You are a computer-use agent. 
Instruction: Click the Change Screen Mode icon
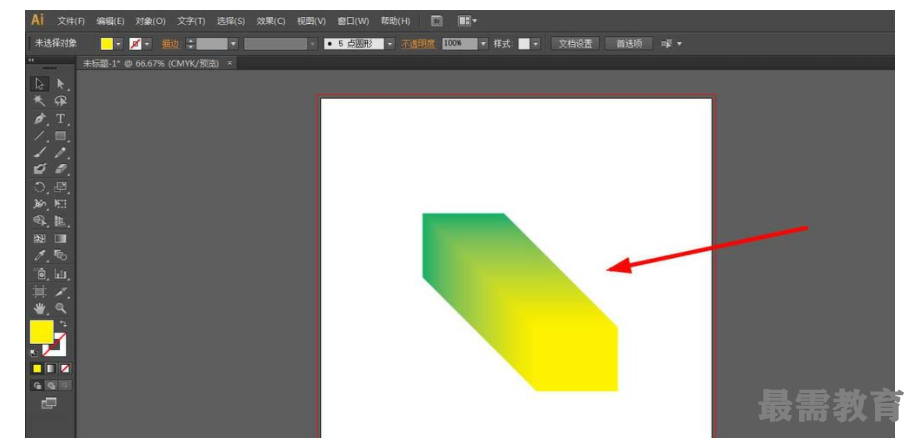(x=49, y=403)
